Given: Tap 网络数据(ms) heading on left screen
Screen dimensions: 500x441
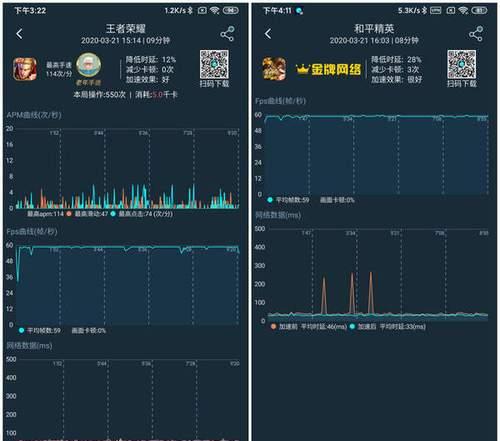Looking at the screenshot, I should 29,346.
